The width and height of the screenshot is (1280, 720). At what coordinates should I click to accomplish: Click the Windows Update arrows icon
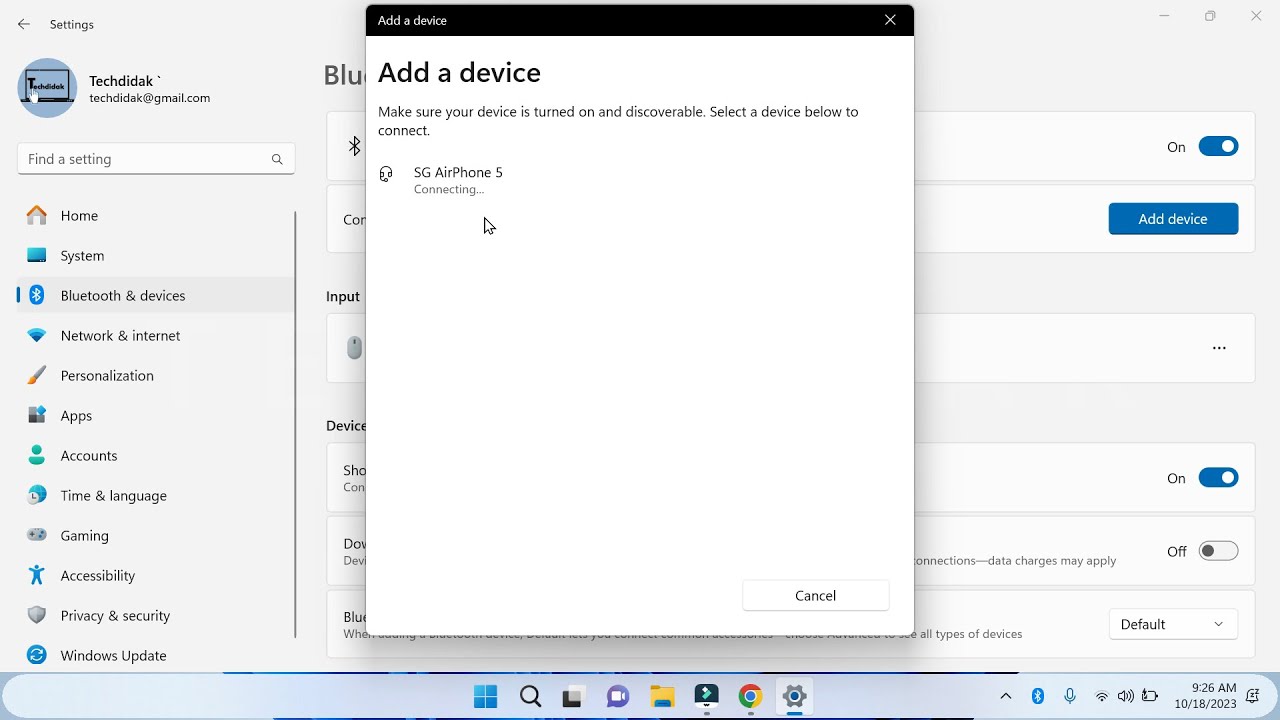37,655
